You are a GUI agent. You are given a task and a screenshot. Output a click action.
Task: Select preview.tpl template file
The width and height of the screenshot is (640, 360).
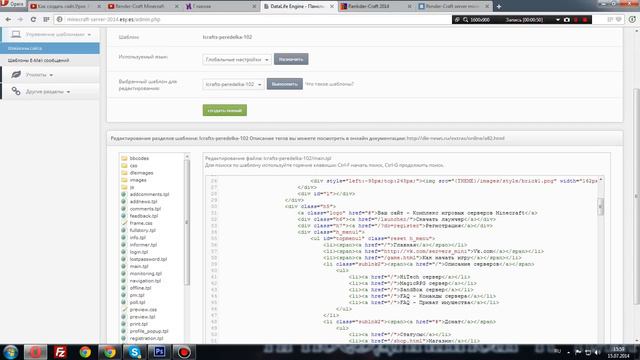[138, 317]
